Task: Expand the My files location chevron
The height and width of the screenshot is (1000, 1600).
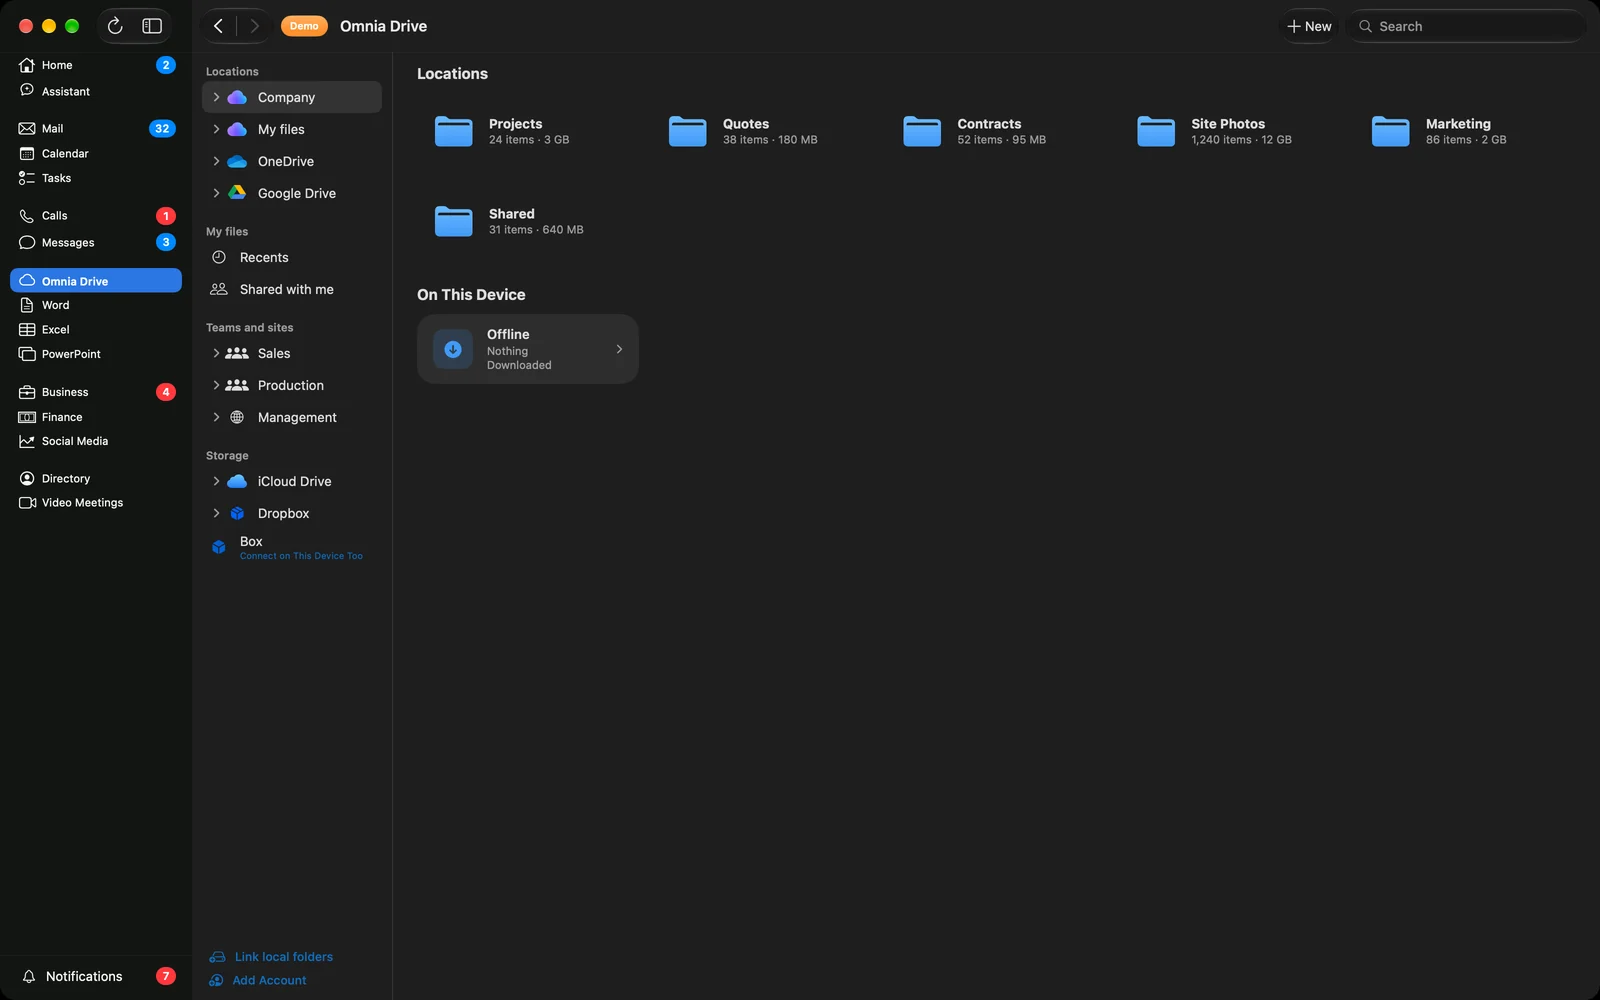Action: tap(216, 129)
